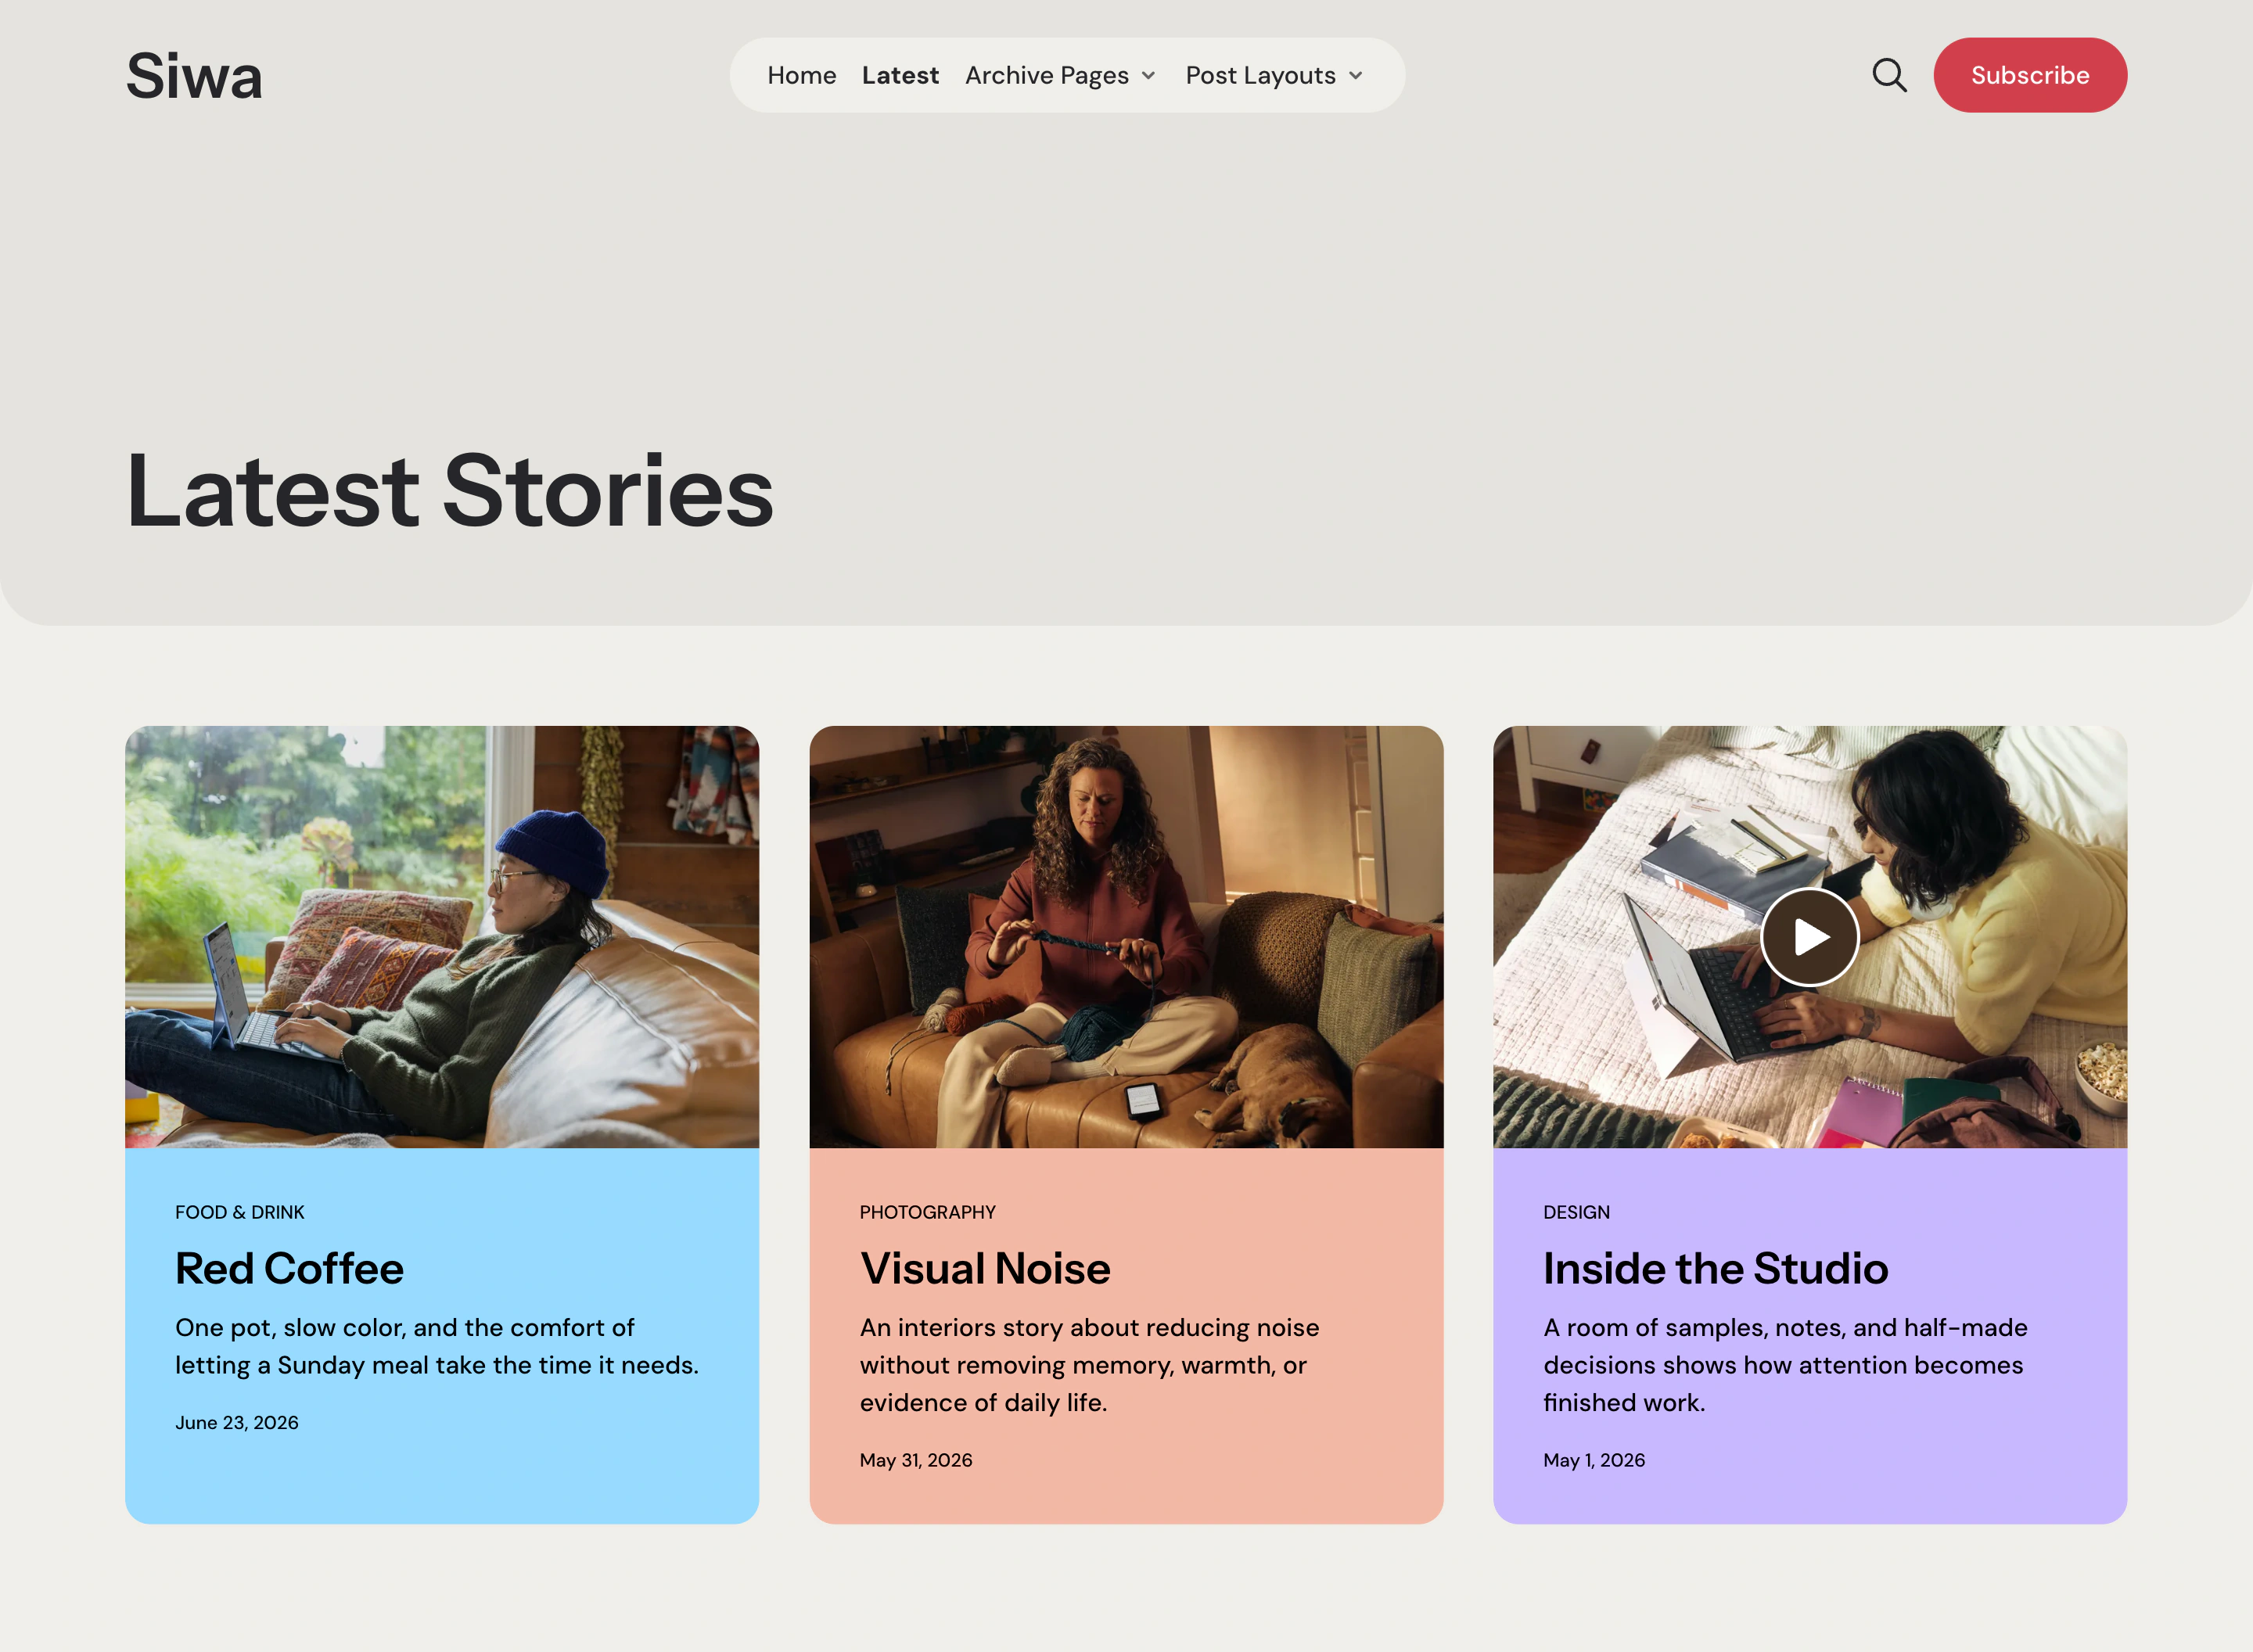Expand the Archive Pages chevron

[x=1148, y=76]
